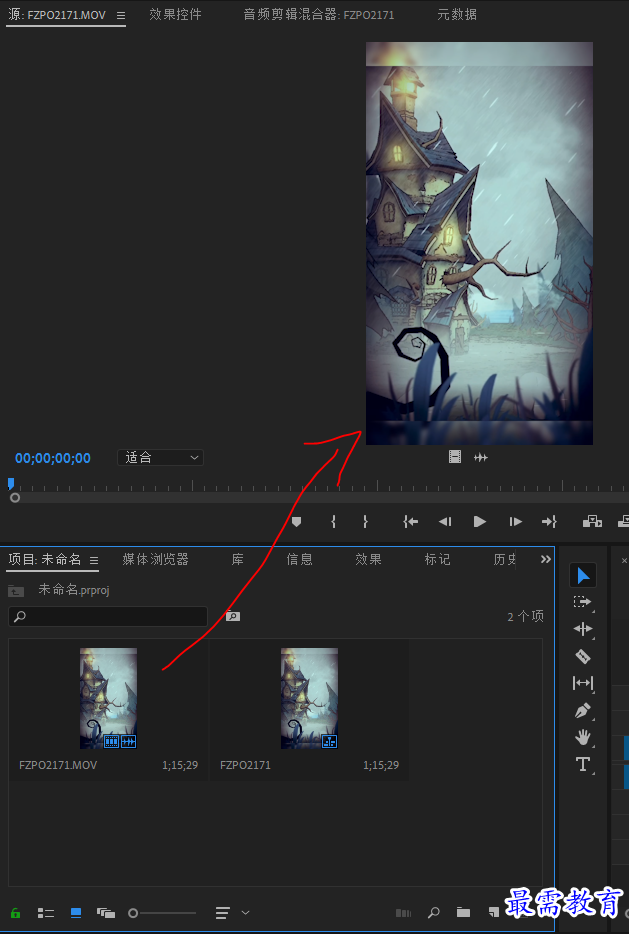Viewport: 629px width, 934px height.
Task: Step forward one frame
Action: (515, 522)
